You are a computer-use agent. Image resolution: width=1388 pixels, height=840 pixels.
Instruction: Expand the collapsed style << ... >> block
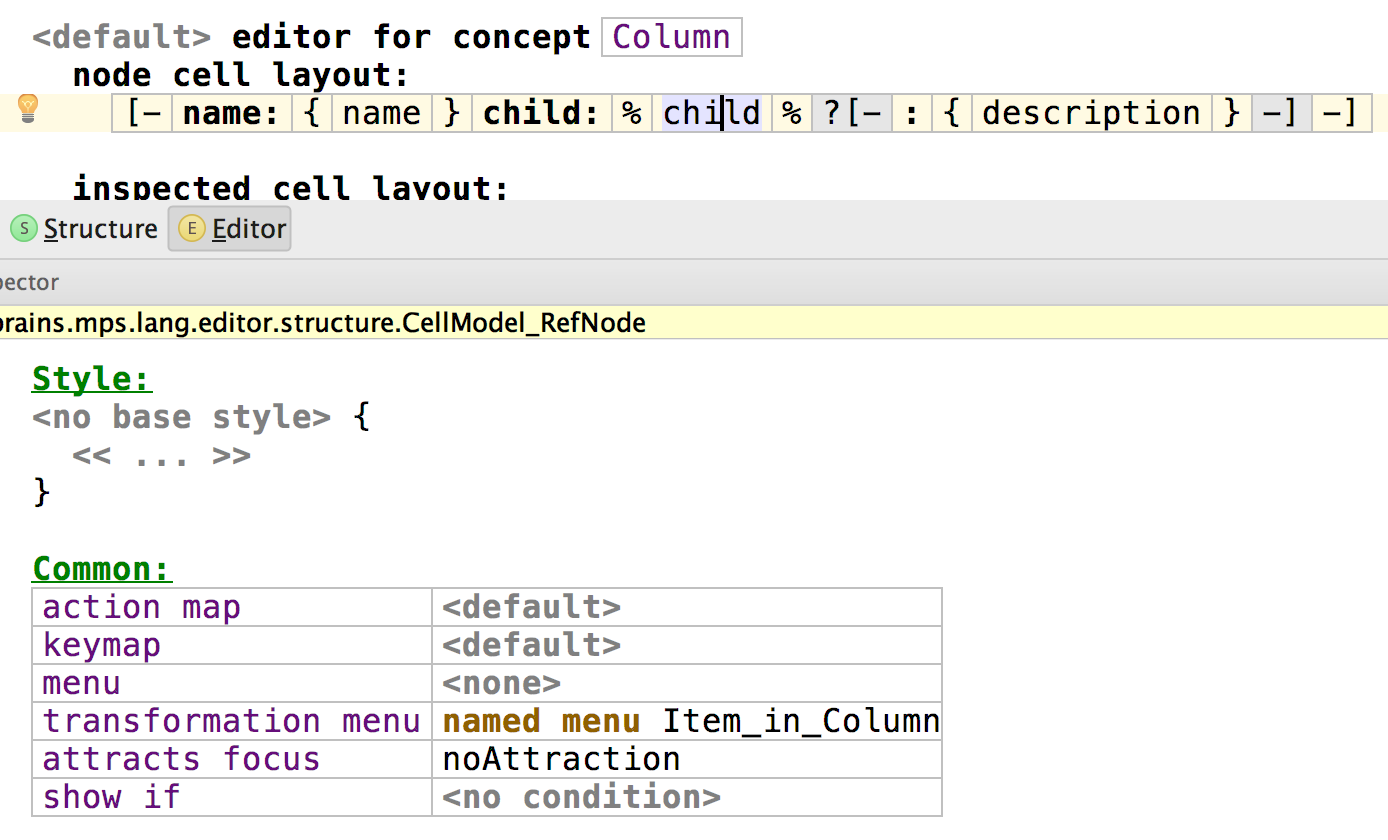[x=161, y=456]
